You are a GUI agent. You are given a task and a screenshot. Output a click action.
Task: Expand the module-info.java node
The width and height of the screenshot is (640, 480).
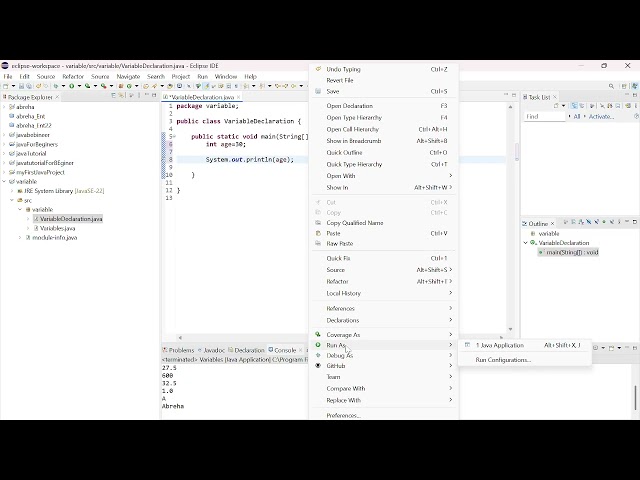click(x=20, y=238)
